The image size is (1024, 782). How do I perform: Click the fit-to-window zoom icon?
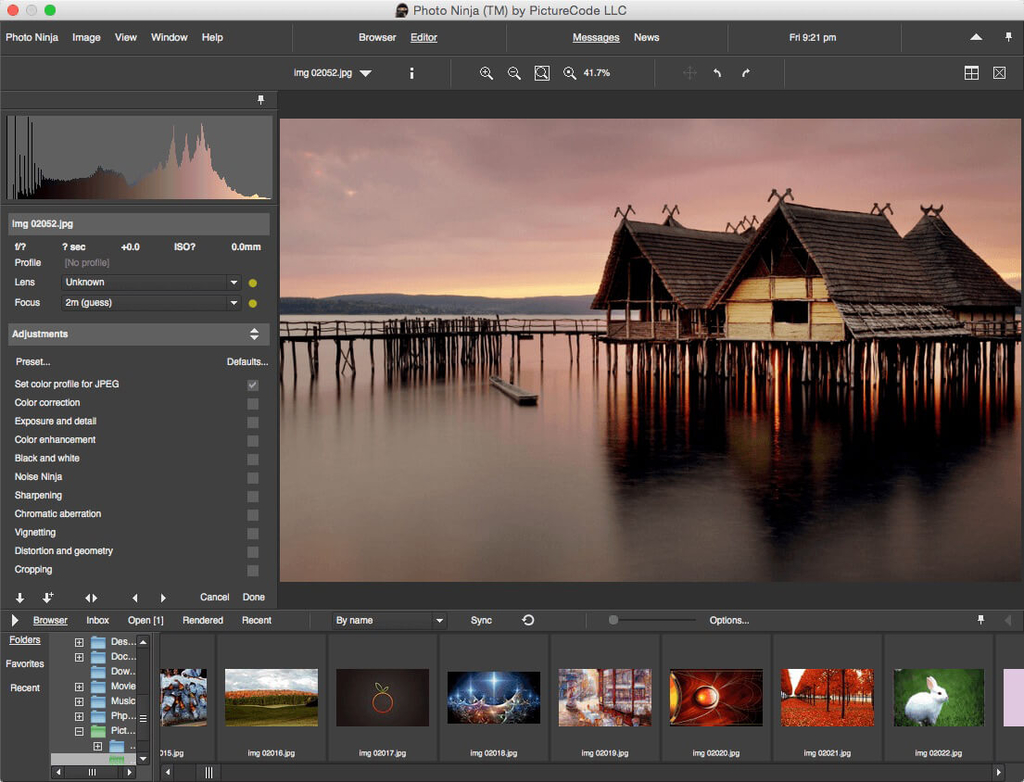click(542, 73)
